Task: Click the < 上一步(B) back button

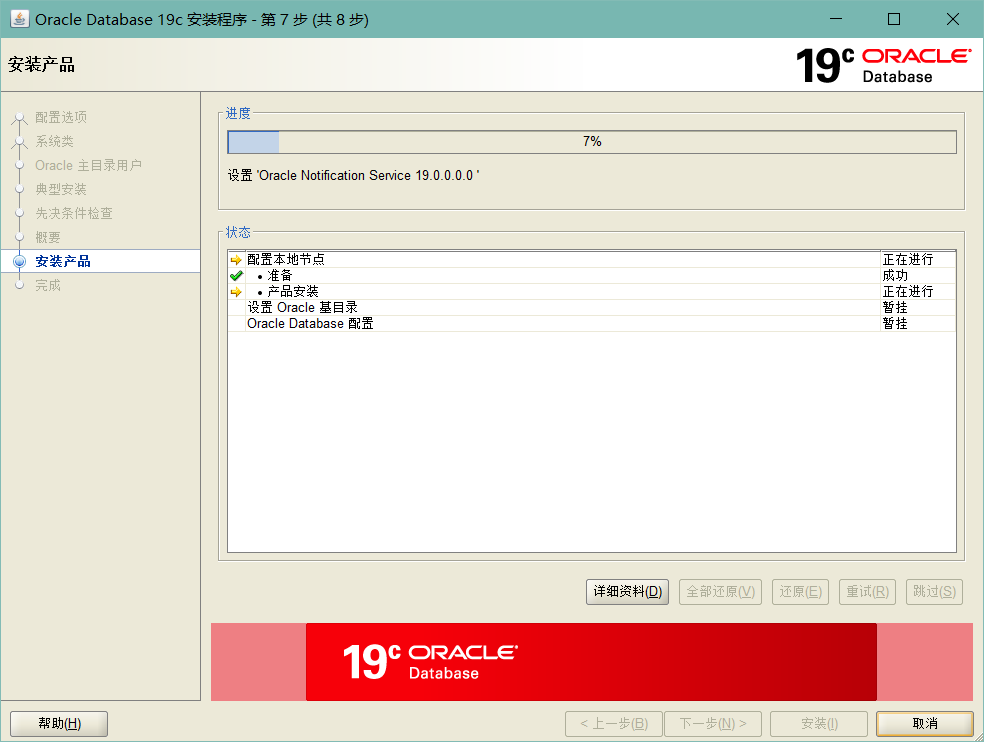Action: coord(614,724)
